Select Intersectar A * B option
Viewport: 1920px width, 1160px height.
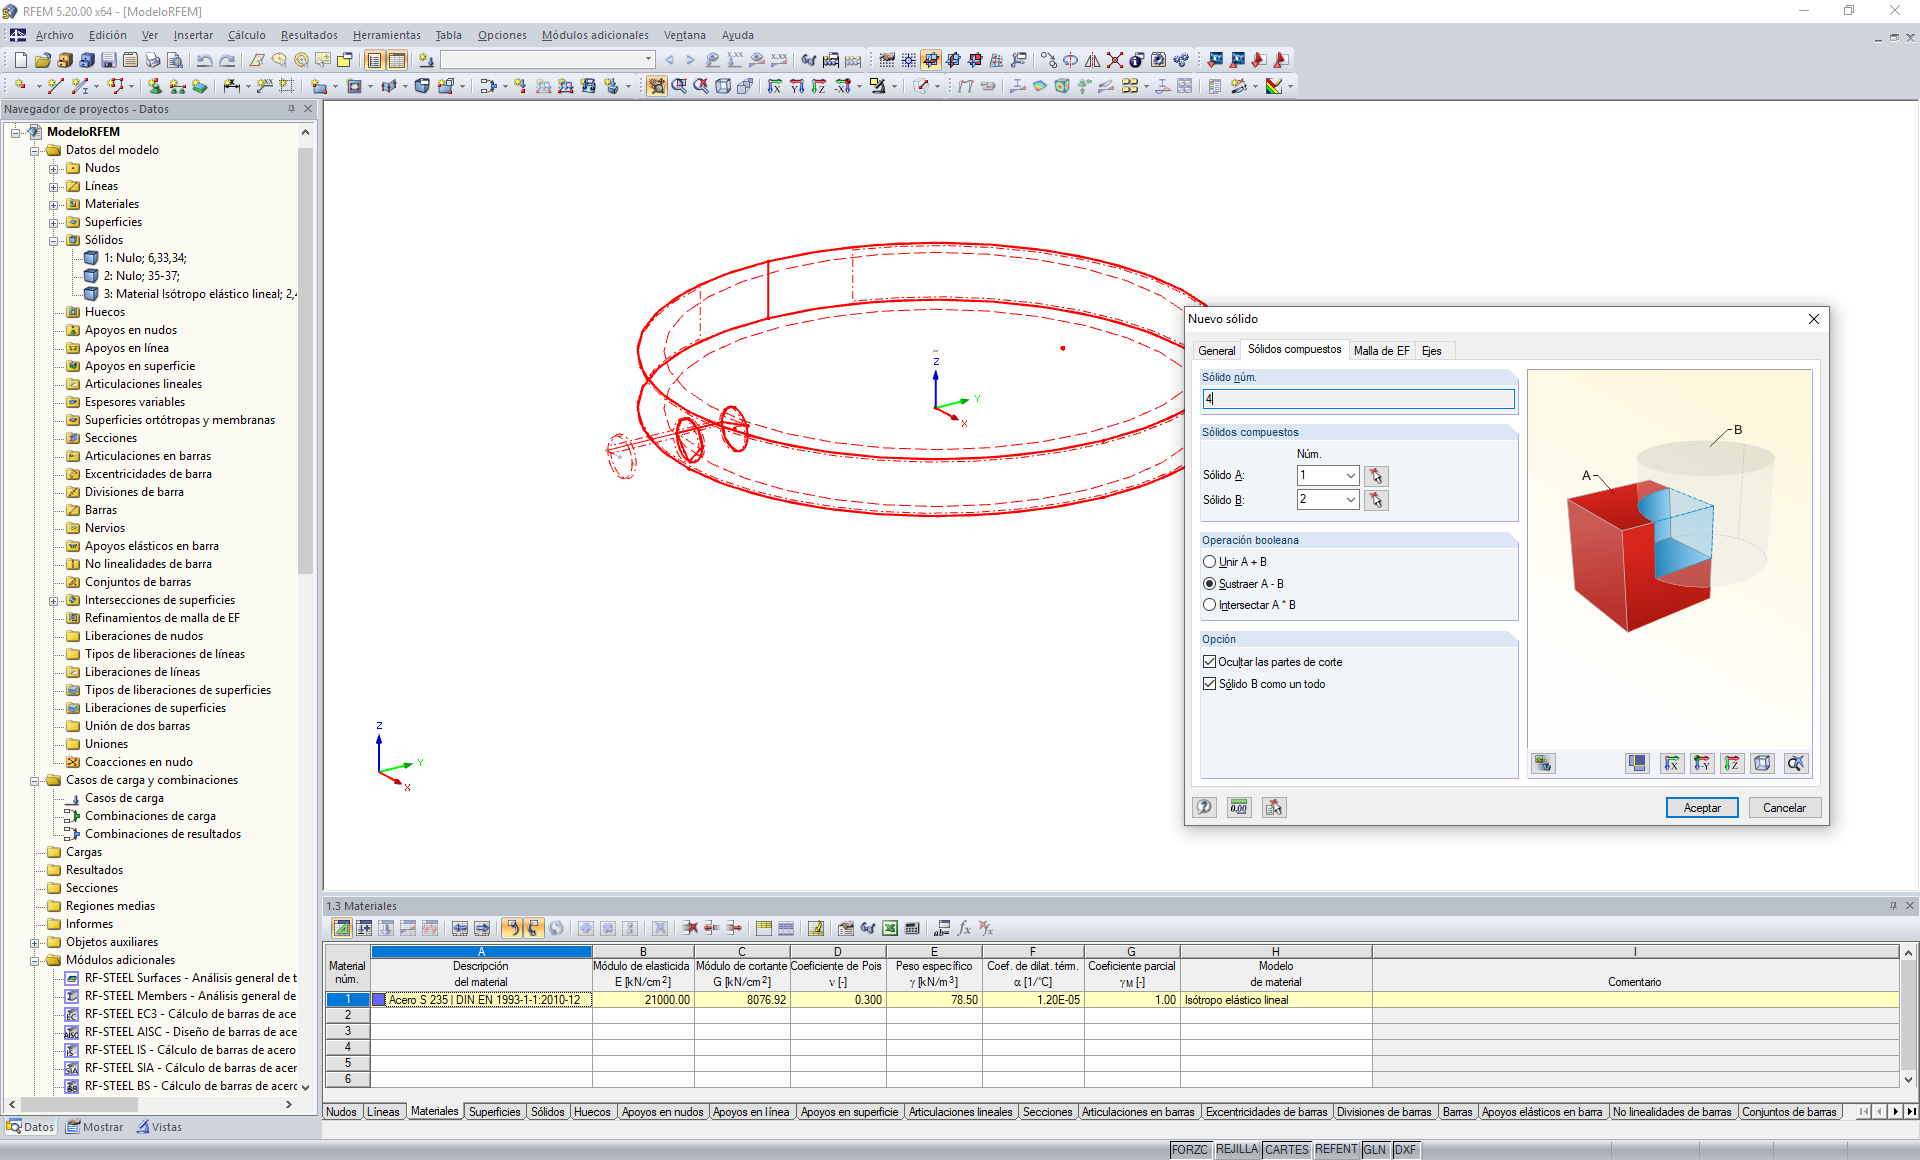point(1210,605)
